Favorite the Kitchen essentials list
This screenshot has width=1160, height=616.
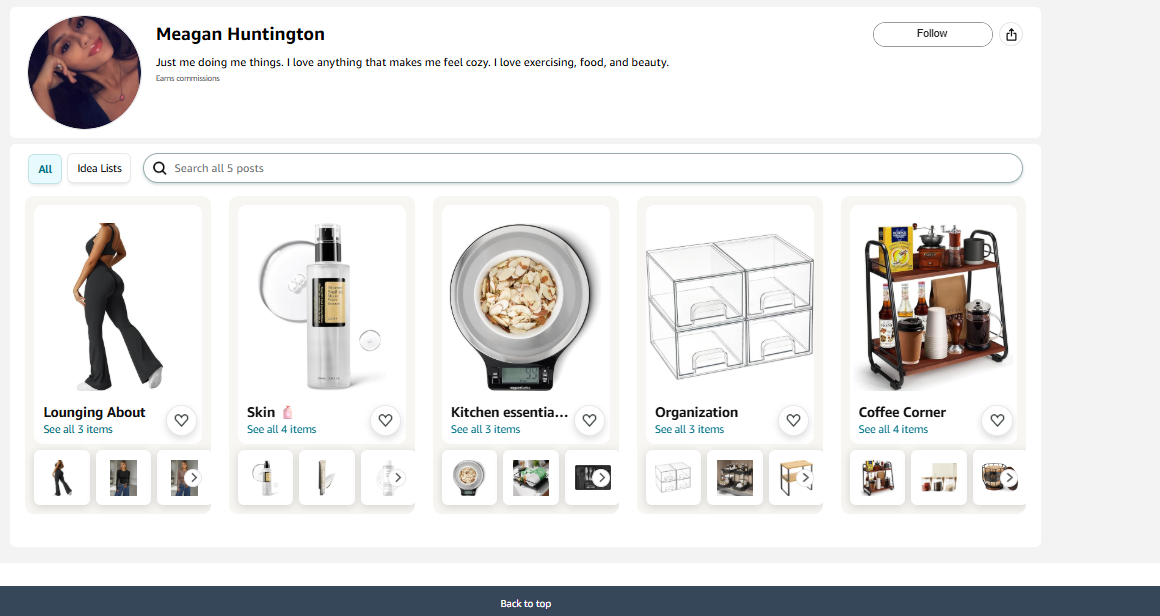click(590, 421)
